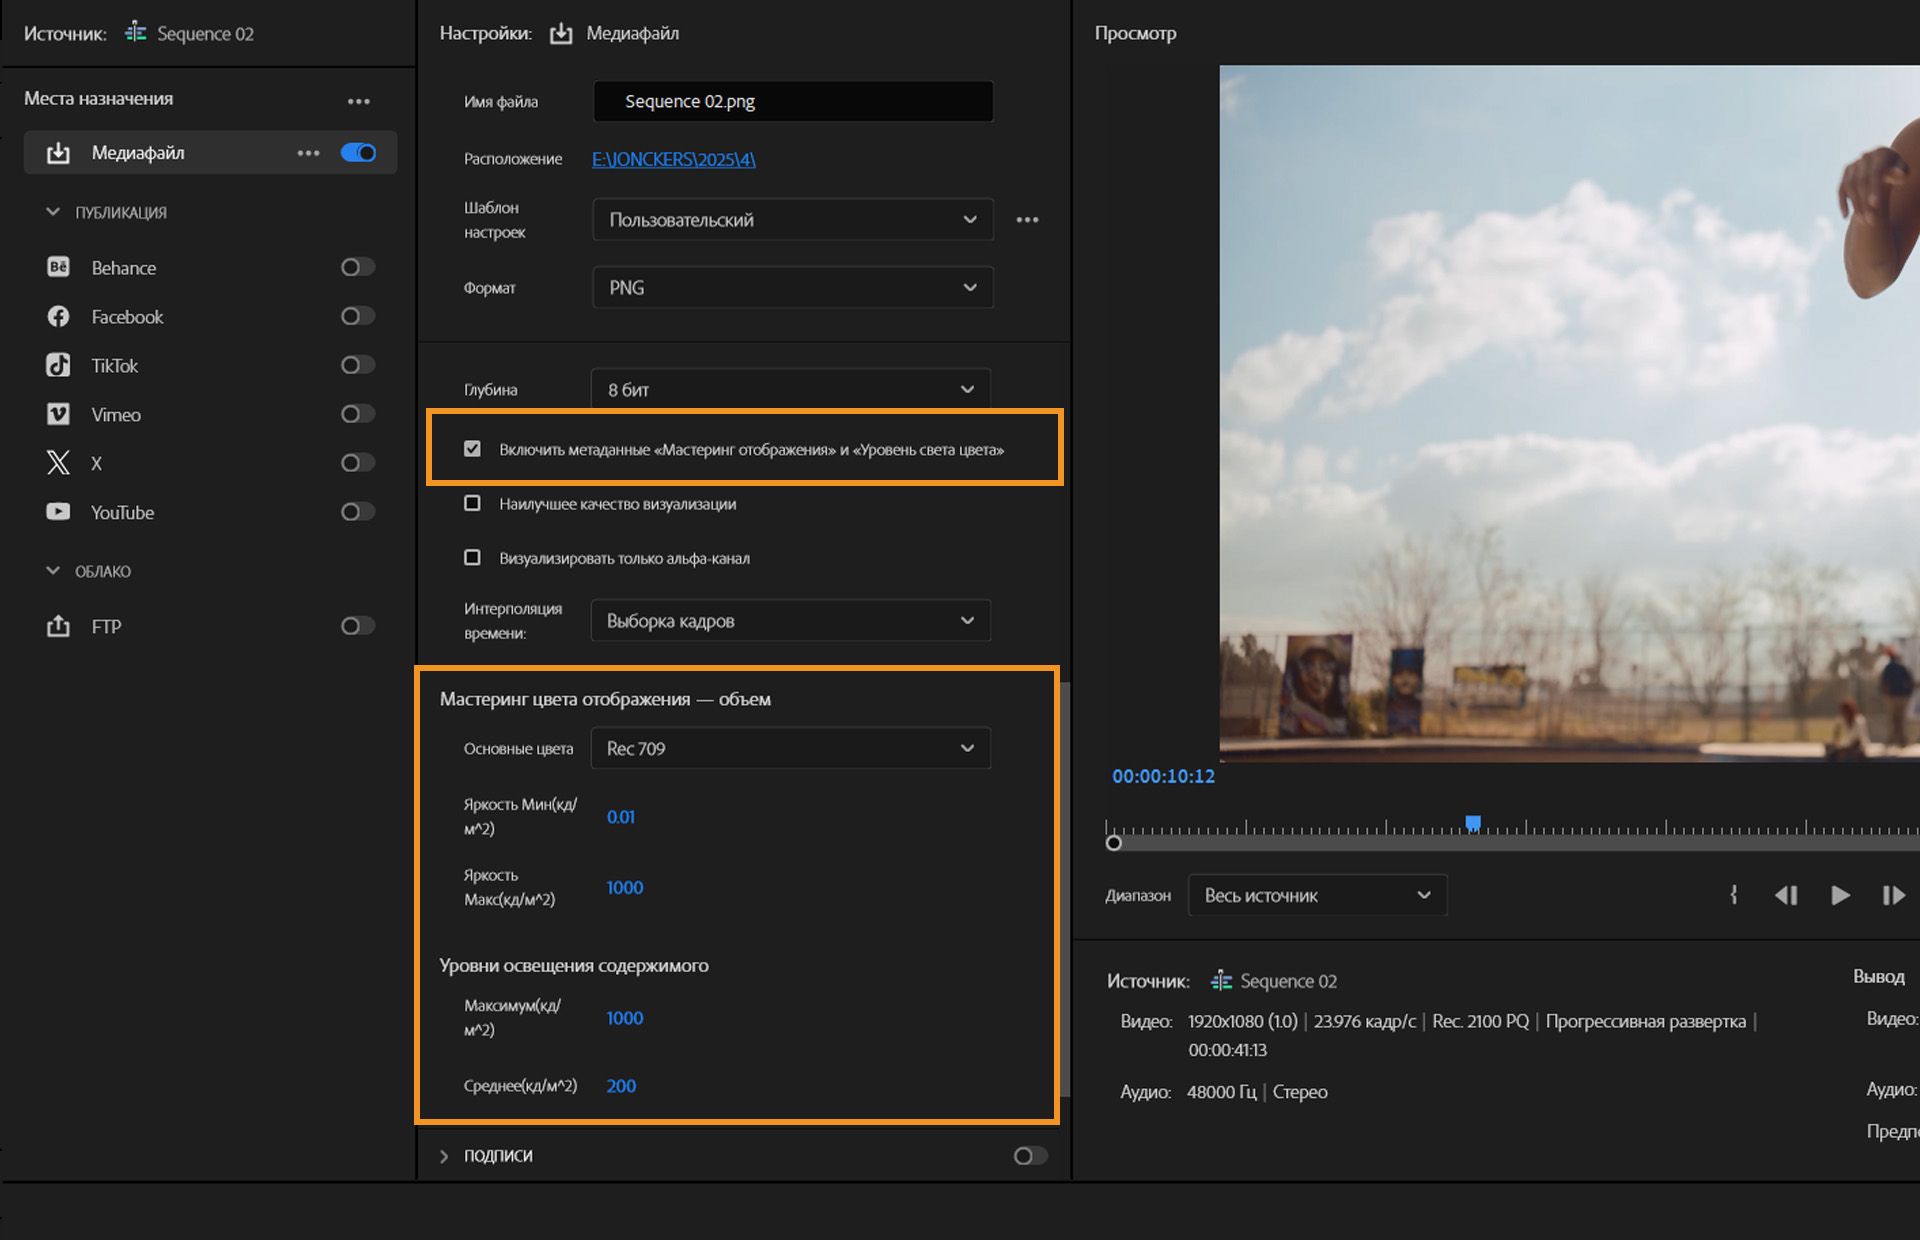Viewport: 1920px width, 1240px height.
Task: Click Среднее value 200
Action: pyautogui.click(x=621, y=1086)
